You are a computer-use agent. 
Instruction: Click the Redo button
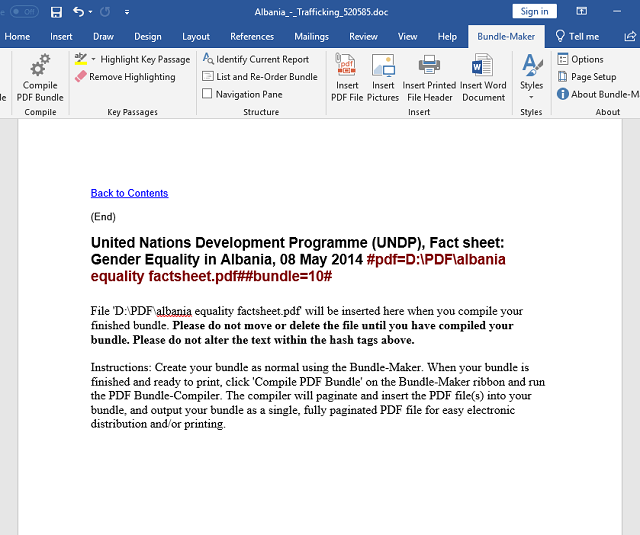pyautogui.click(x=105, y=12)
